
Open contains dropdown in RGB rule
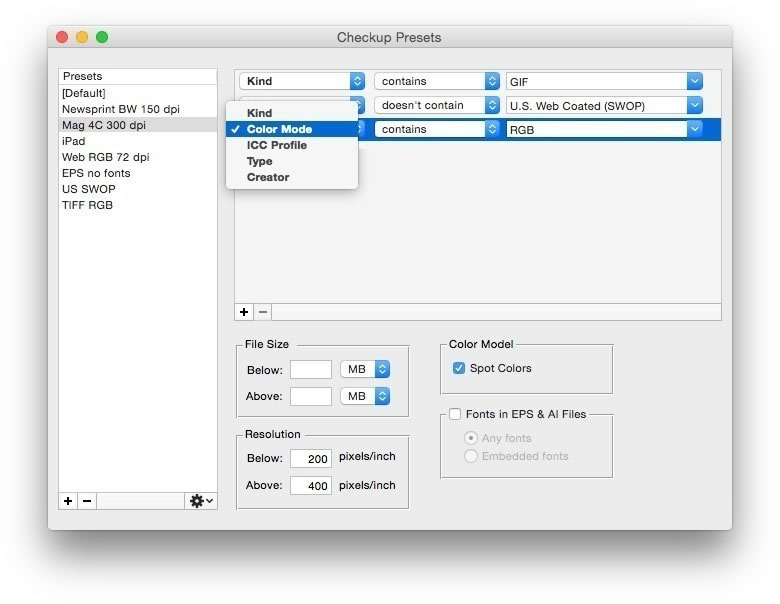pyautogui.click(x=437, y=129)
